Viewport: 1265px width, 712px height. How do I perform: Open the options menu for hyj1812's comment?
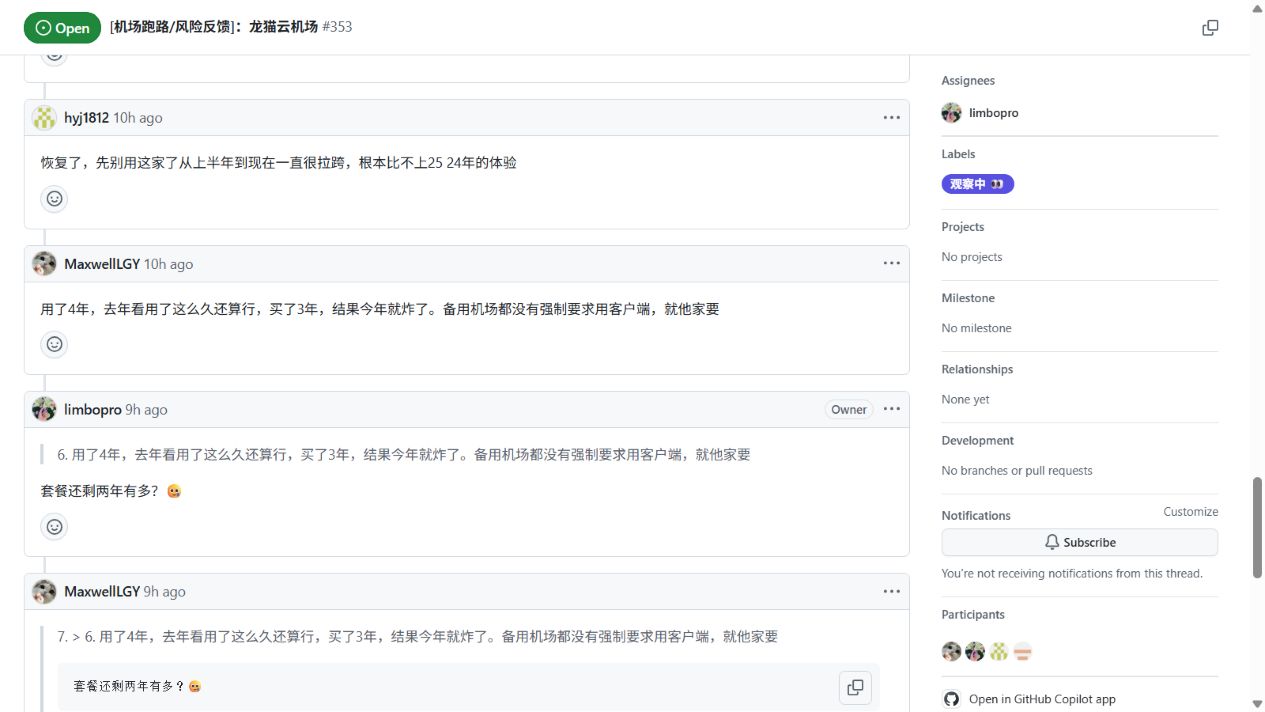(x=892, y=118)
